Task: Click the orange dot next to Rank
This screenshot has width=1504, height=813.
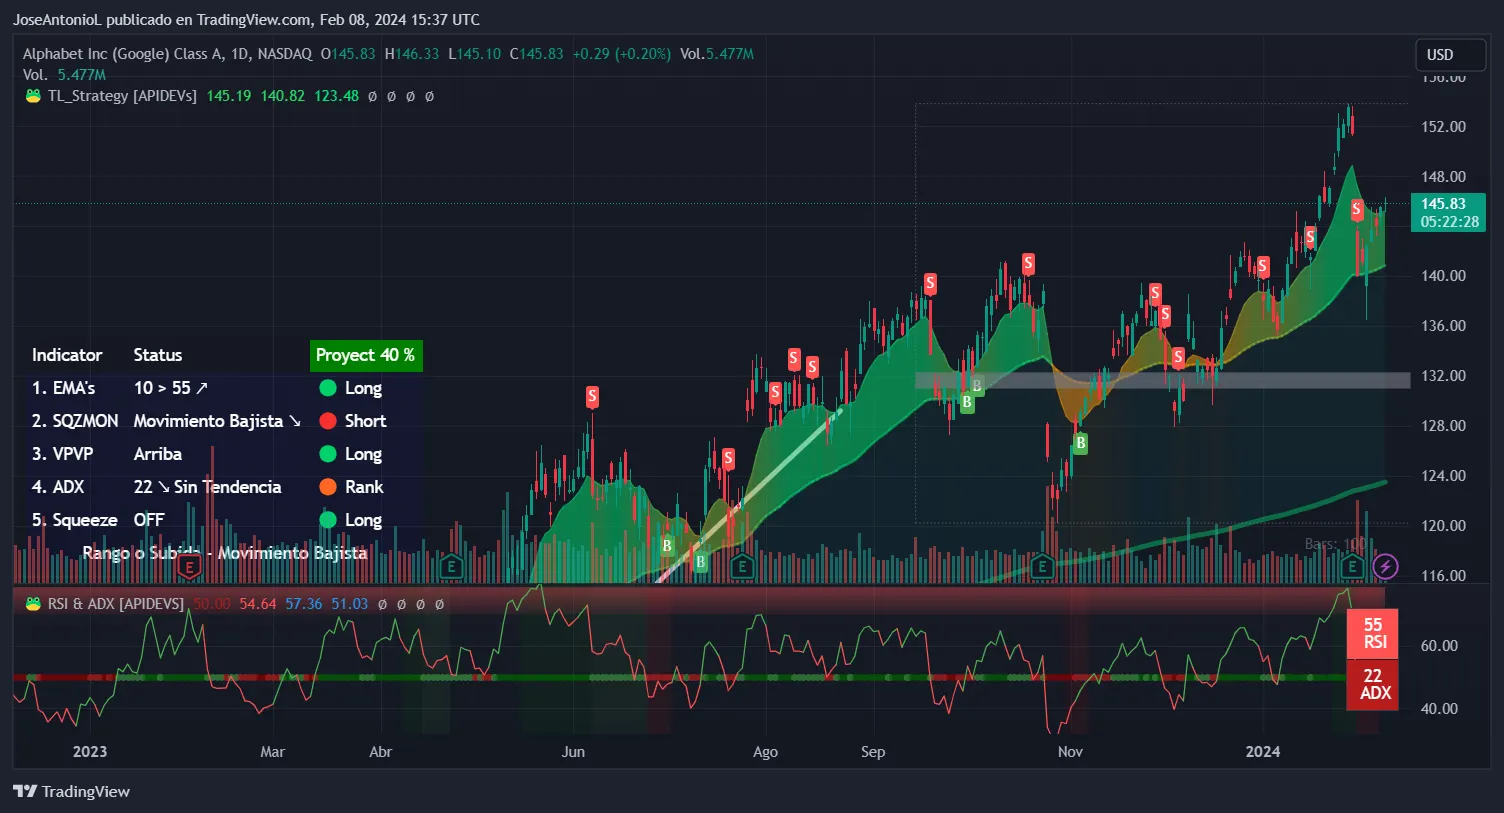Action: (327, 487)
